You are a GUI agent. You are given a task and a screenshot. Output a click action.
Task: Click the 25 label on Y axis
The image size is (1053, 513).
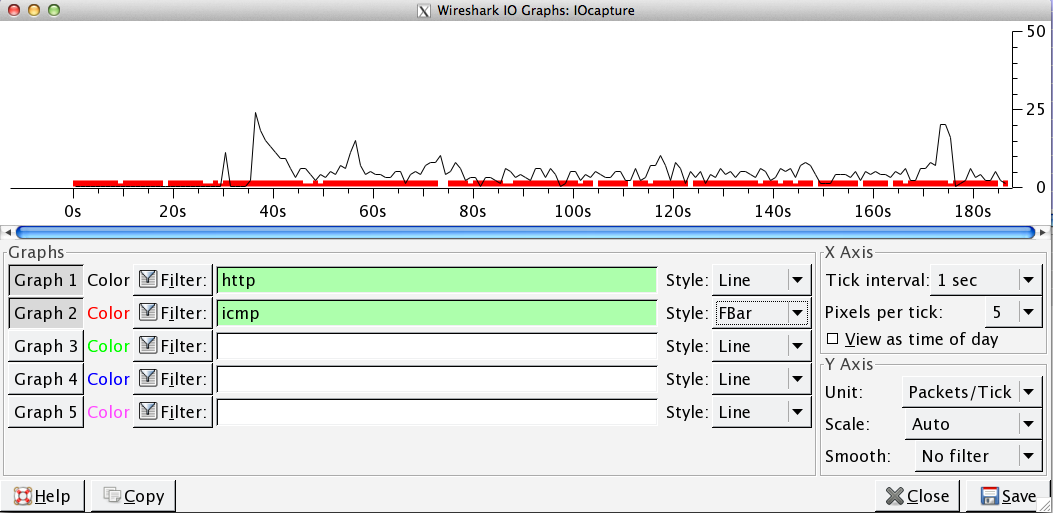(1034, 109)
